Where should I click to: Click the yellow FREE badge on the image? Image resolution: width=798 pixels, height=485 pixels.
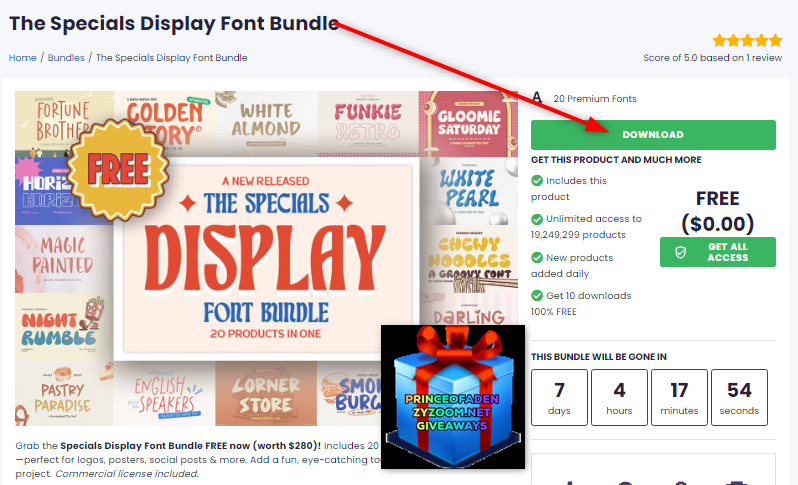(119, 170)
